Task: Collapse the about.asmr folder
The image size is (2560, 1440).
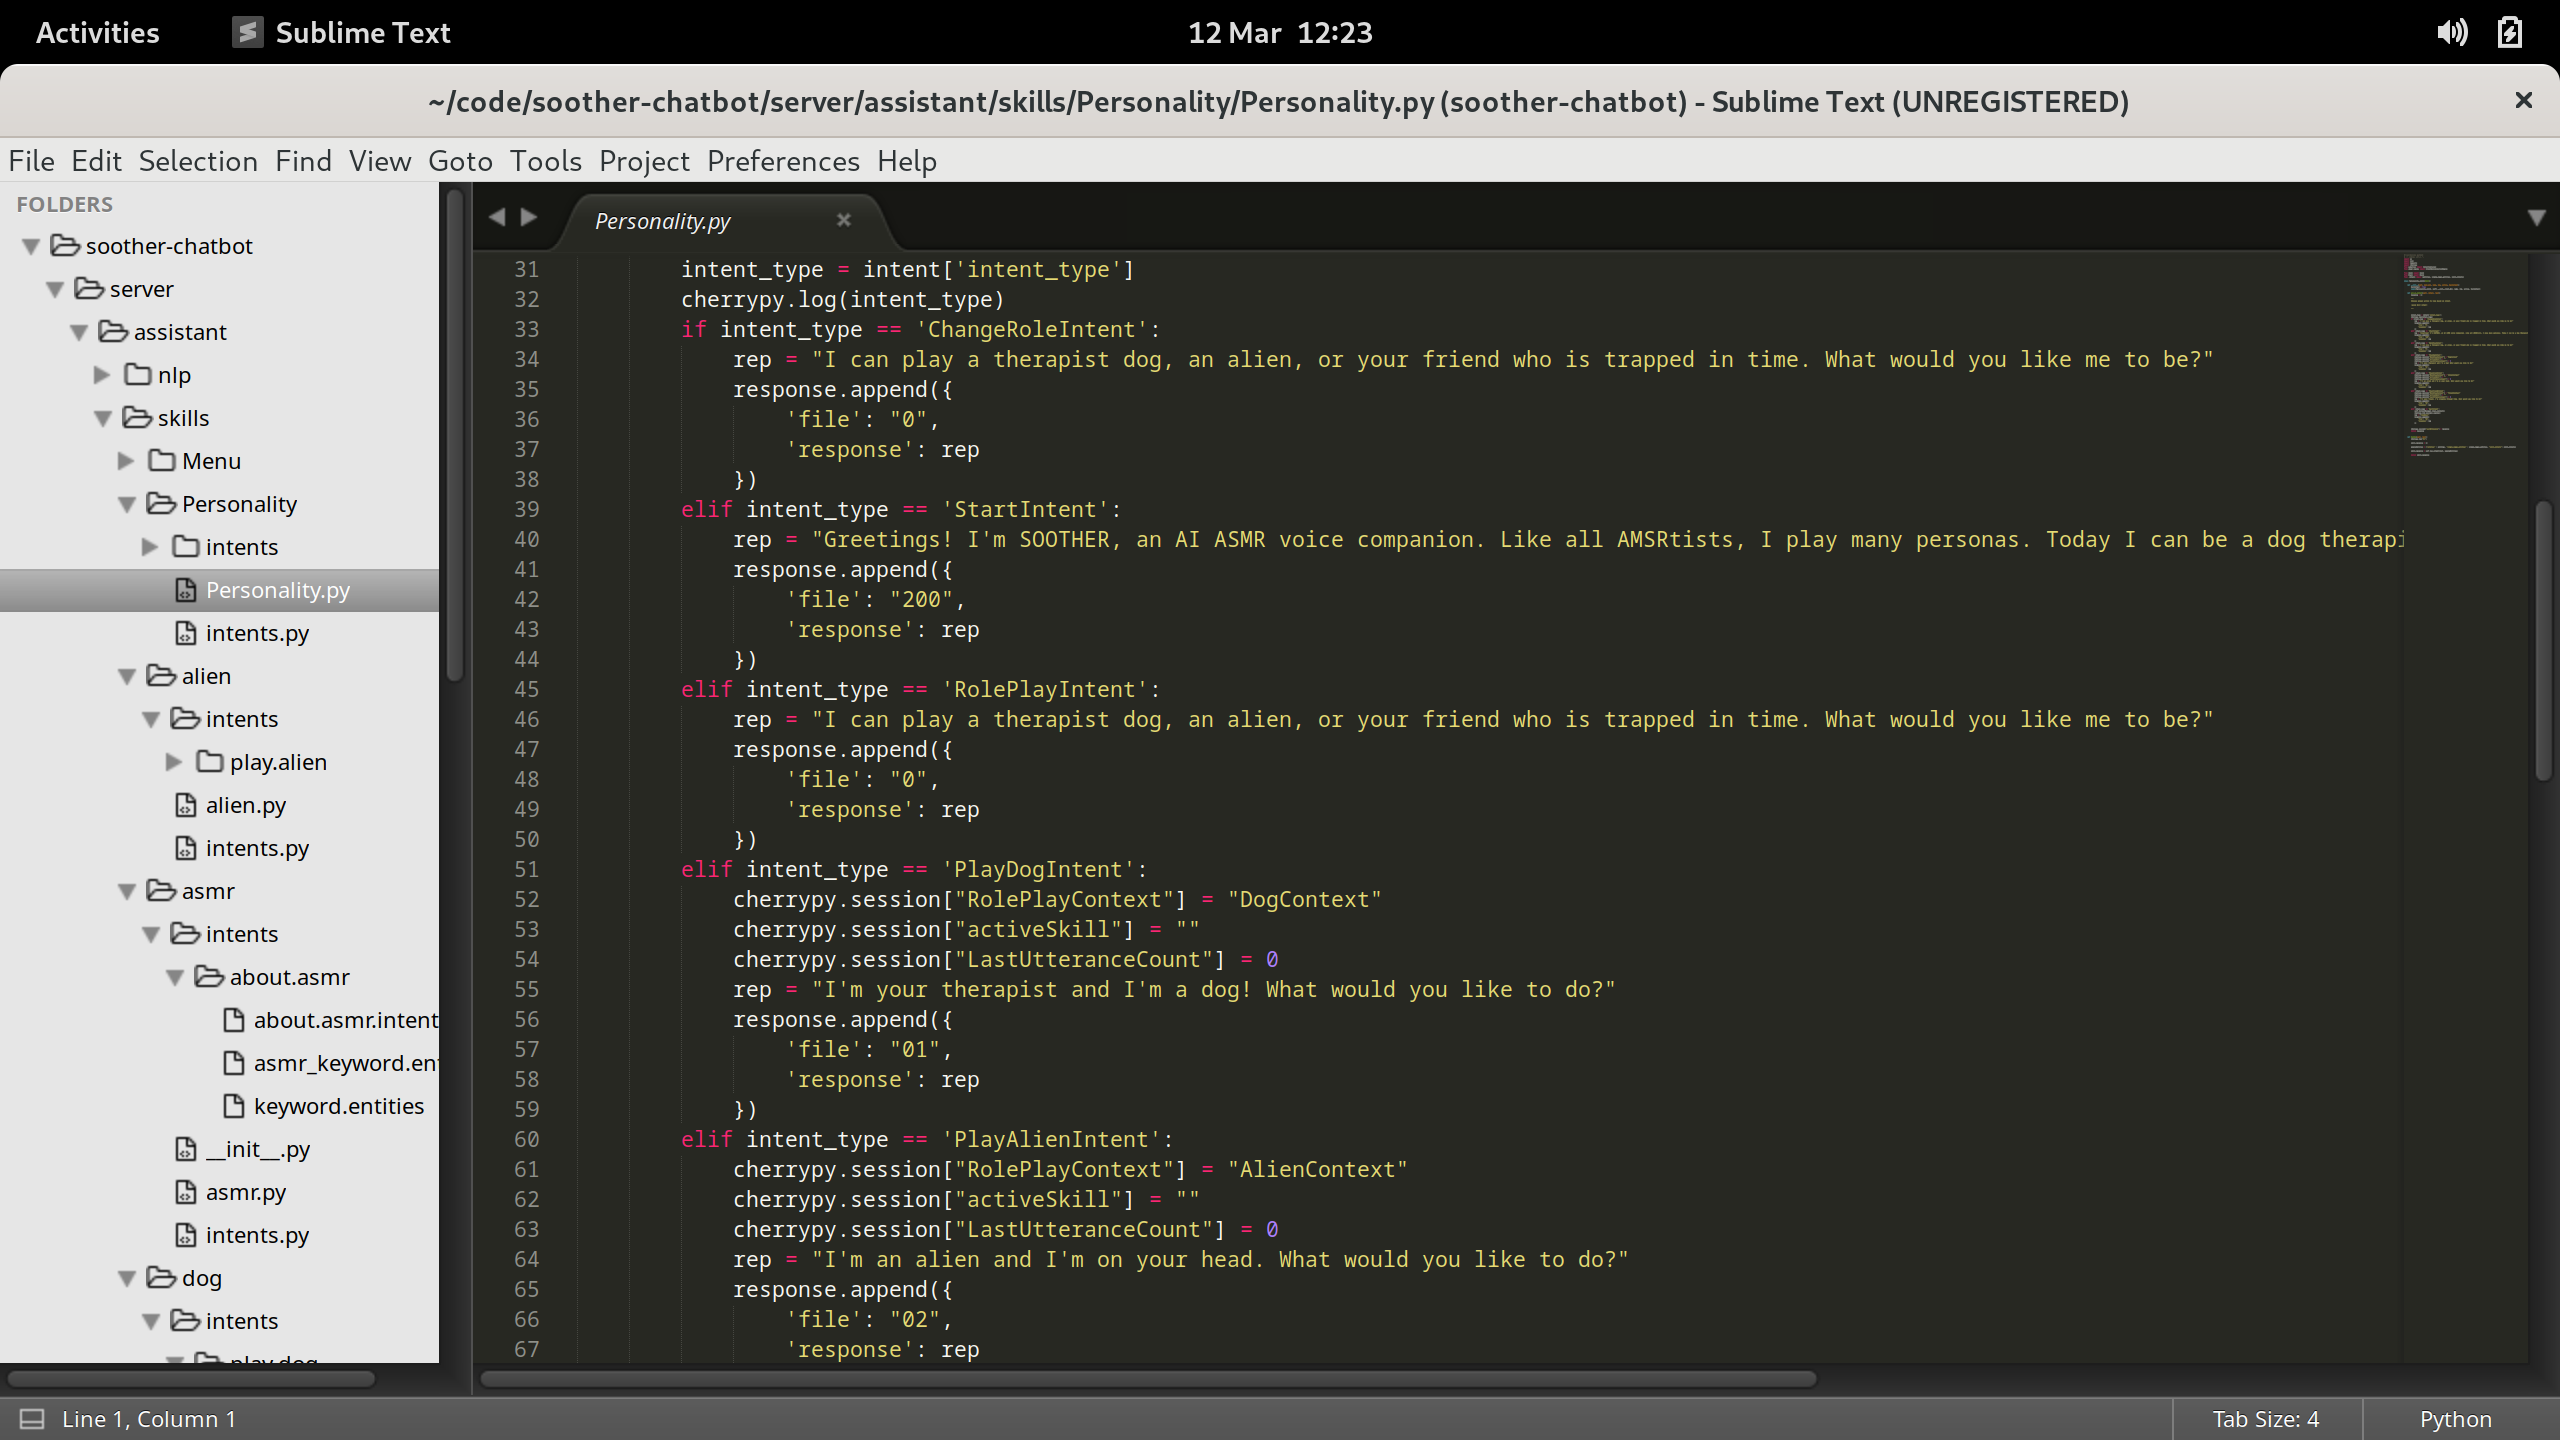Action: [x=174, y=977]
